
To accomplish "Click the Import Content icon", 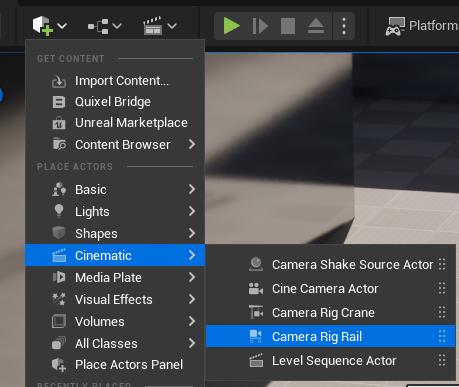I will (x=59, y=81).
